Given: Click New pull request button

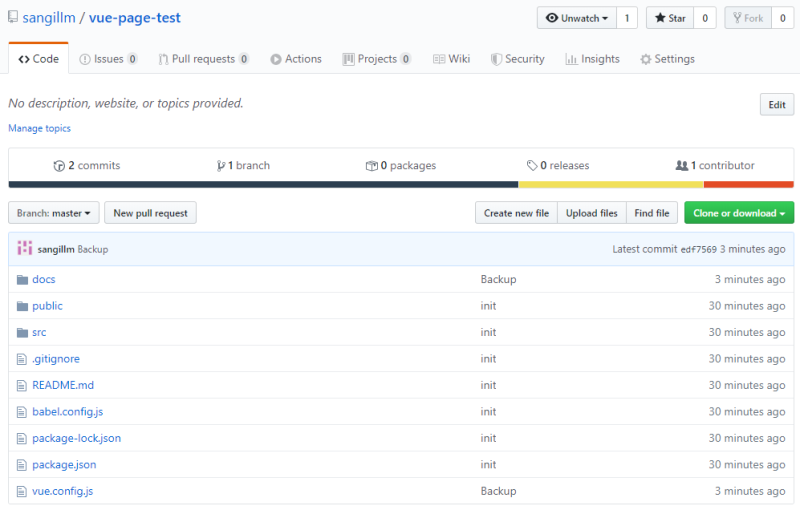Looking at the screenshot, I should point(151,213).
